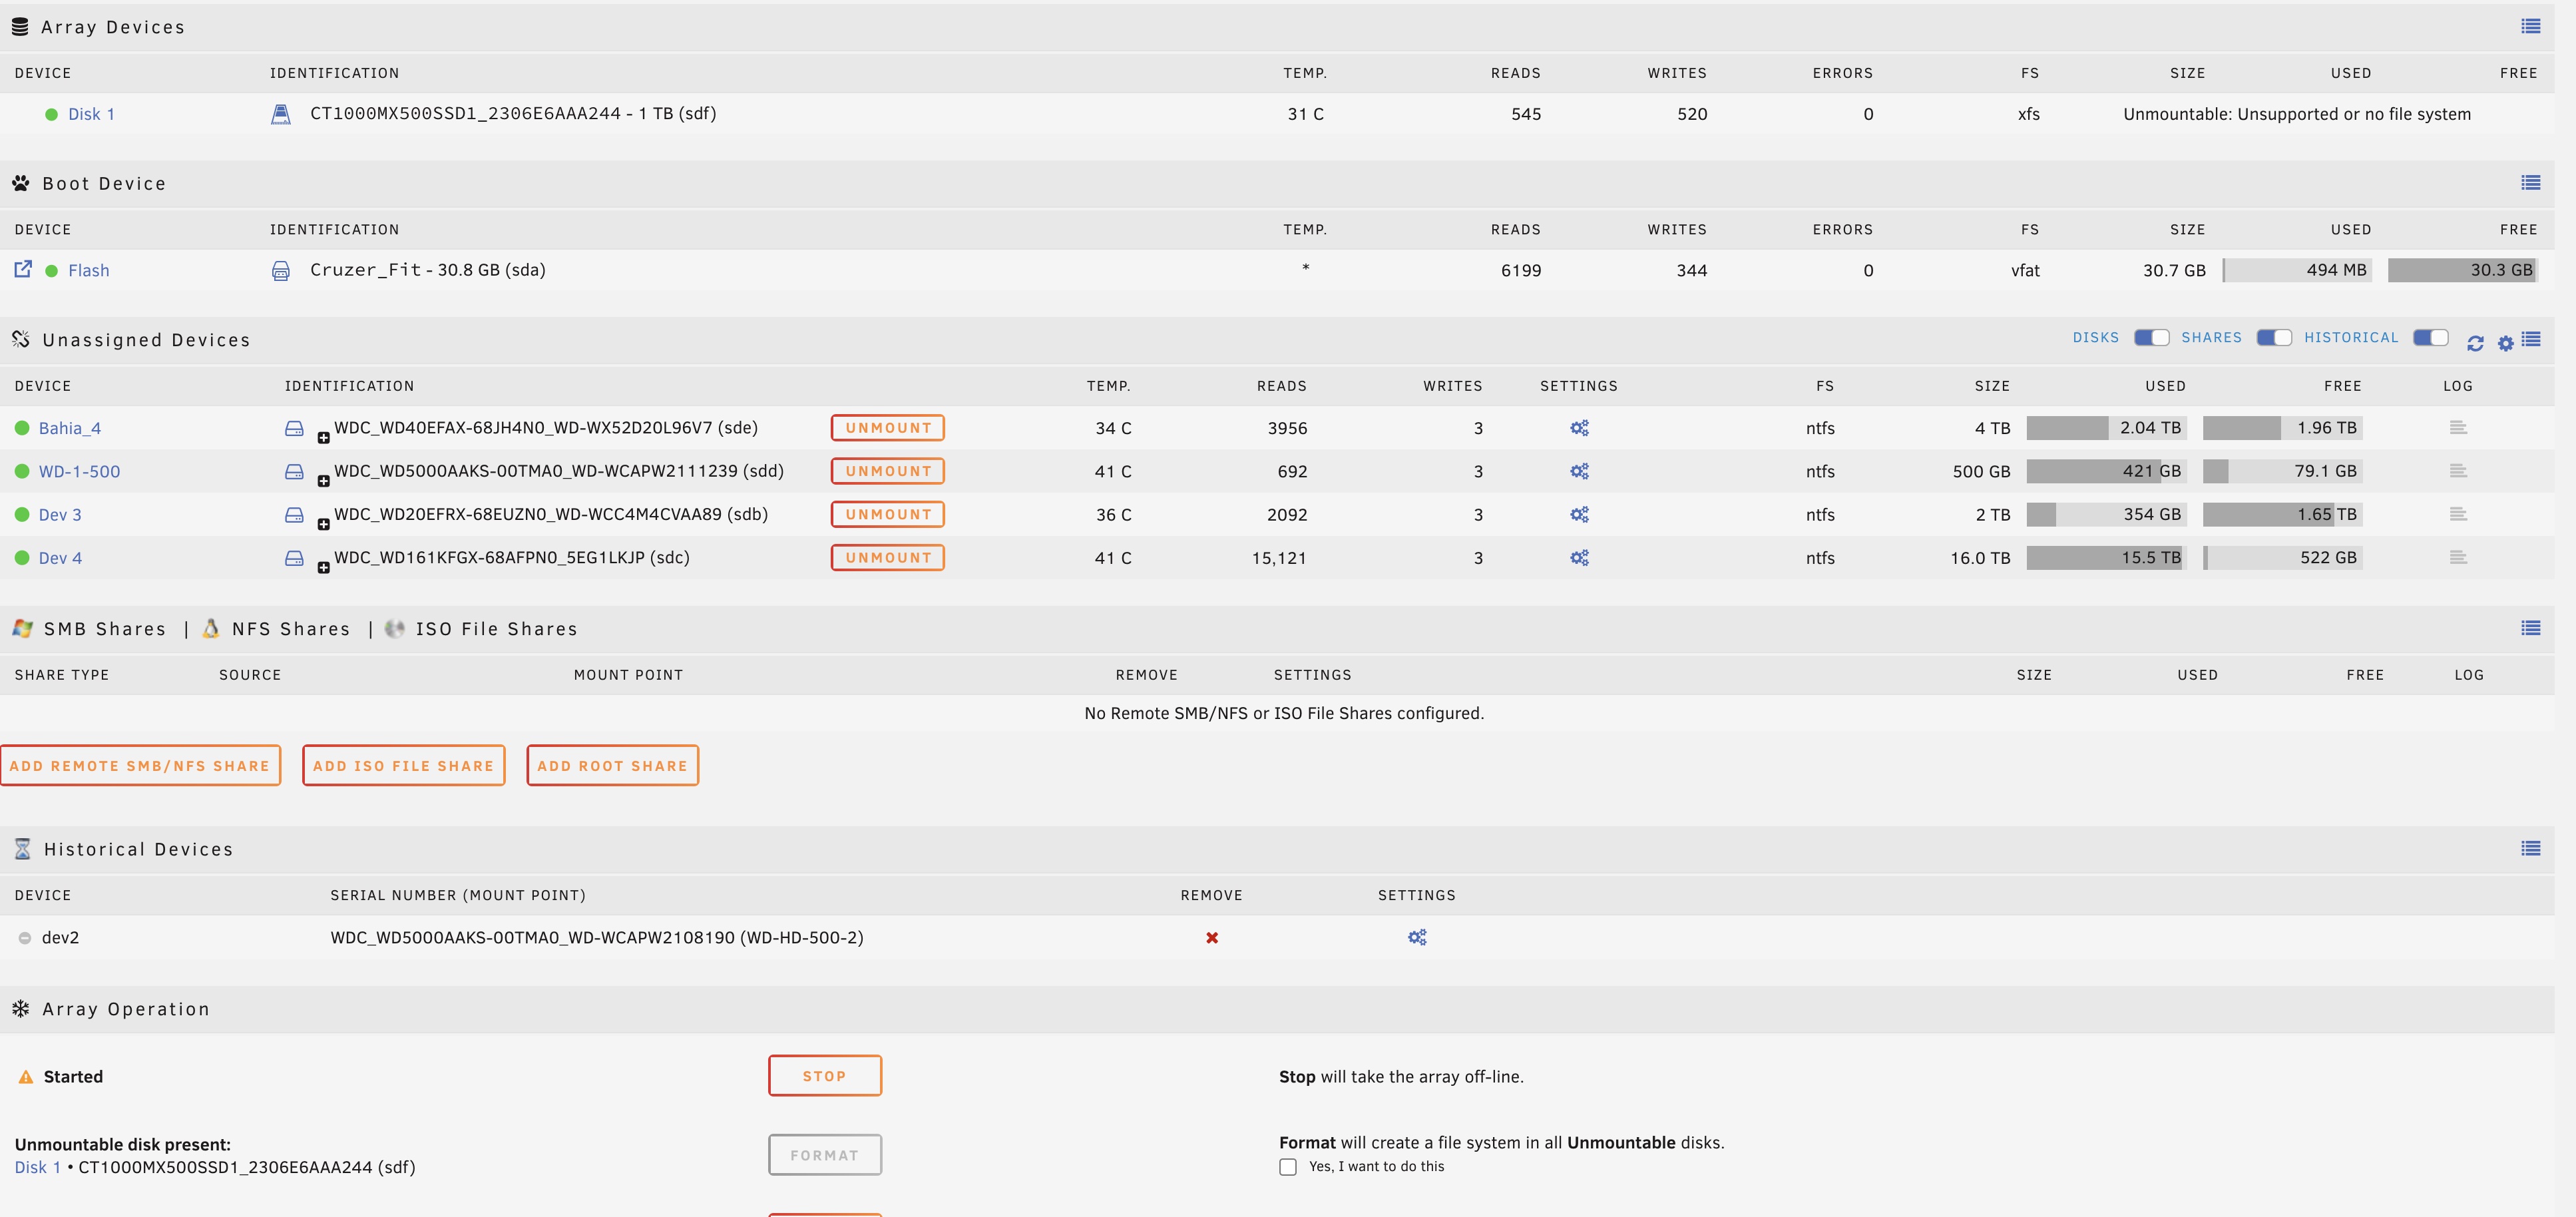Toggle the SHARES switch
Image resolution: width=2576 pixels, height=1217 pixels.
pos(2274,338)
